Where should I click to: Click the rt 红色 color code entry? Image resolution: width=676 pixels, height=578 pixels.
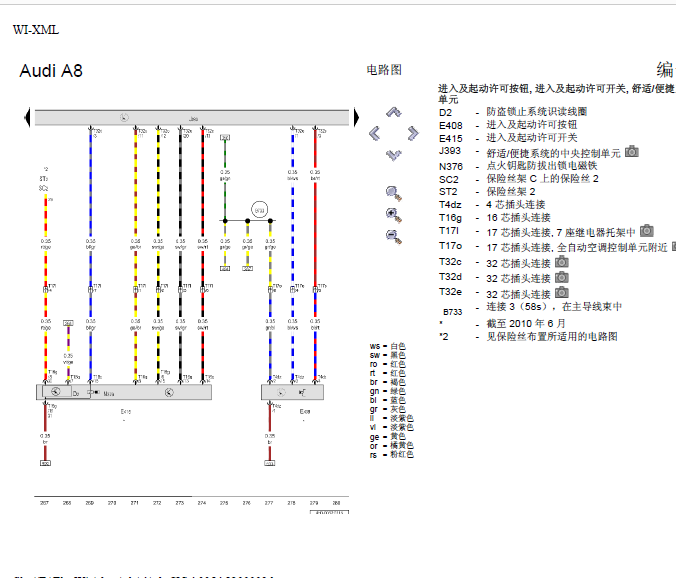(x=388, y=373)
